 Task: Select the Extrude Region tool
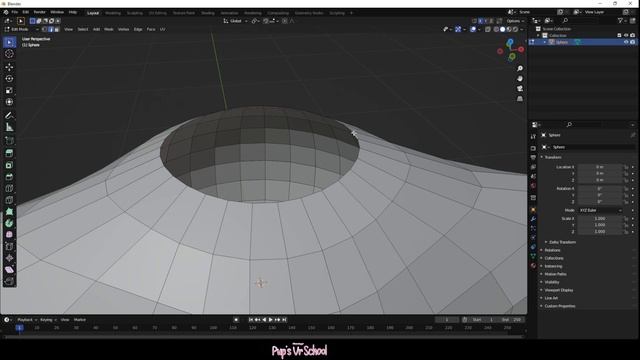9,153
